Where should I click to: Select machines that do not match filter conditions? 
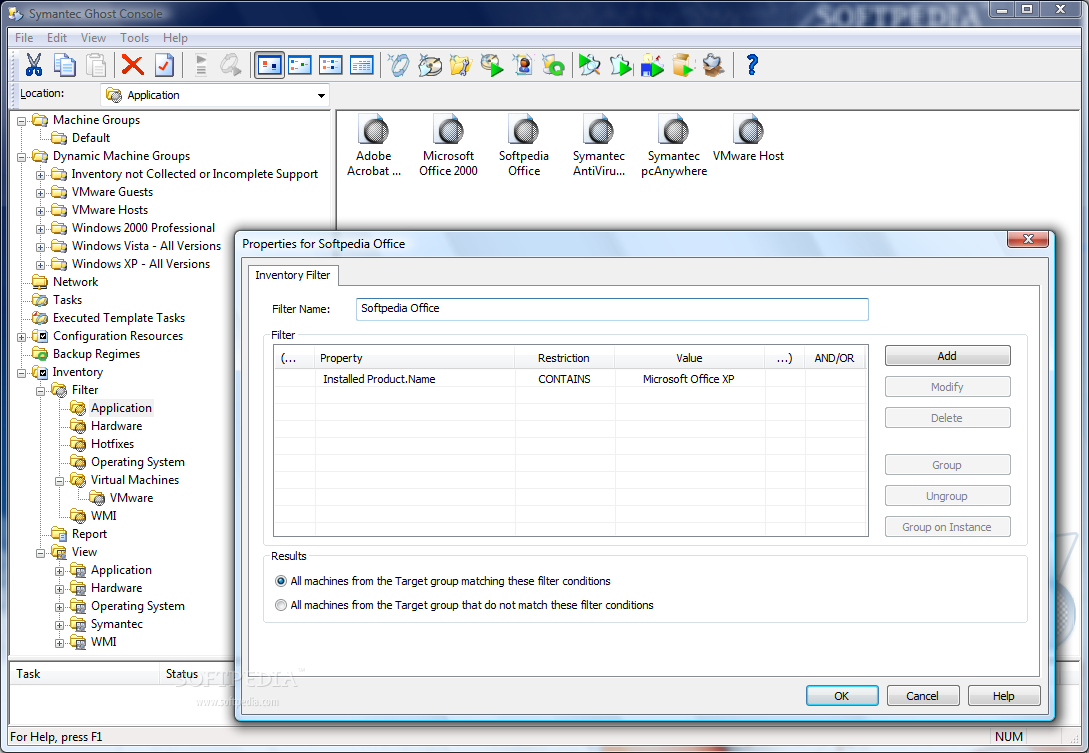click(281, 605)
